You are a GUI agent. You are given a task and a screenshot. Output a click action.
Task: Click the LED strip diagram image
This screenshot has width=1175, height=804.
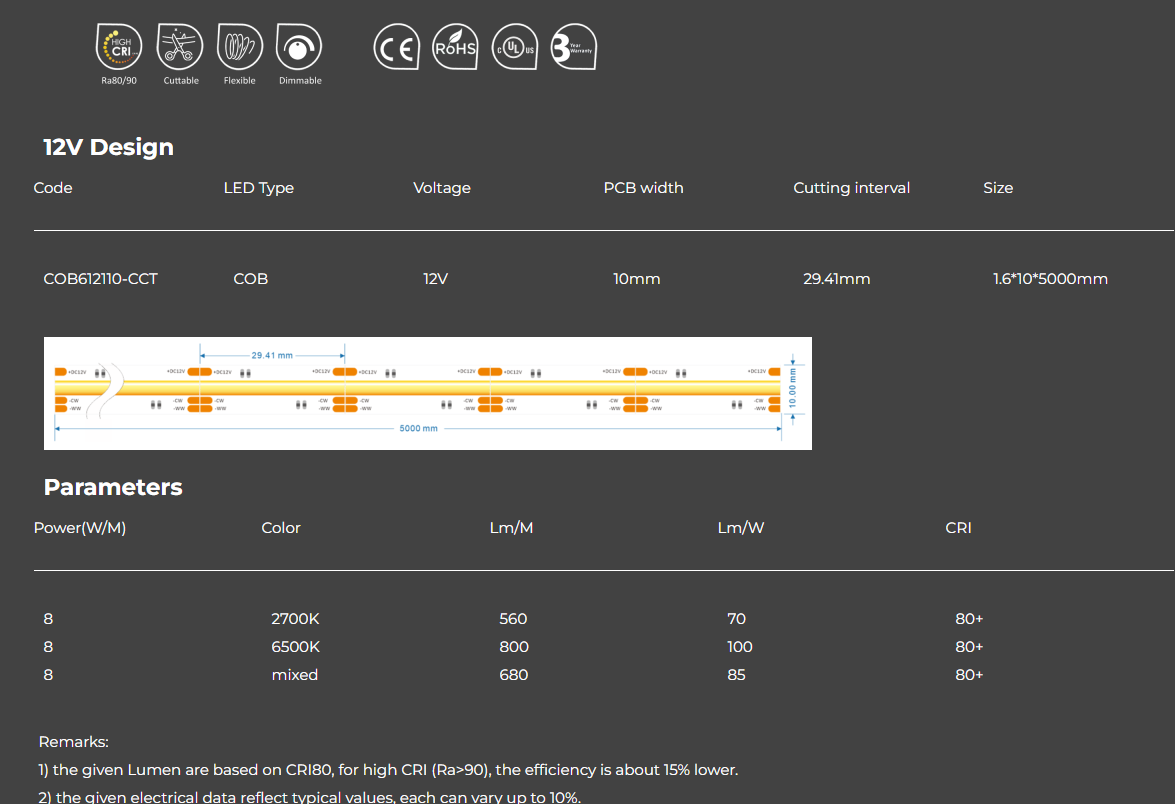(428, 393)
